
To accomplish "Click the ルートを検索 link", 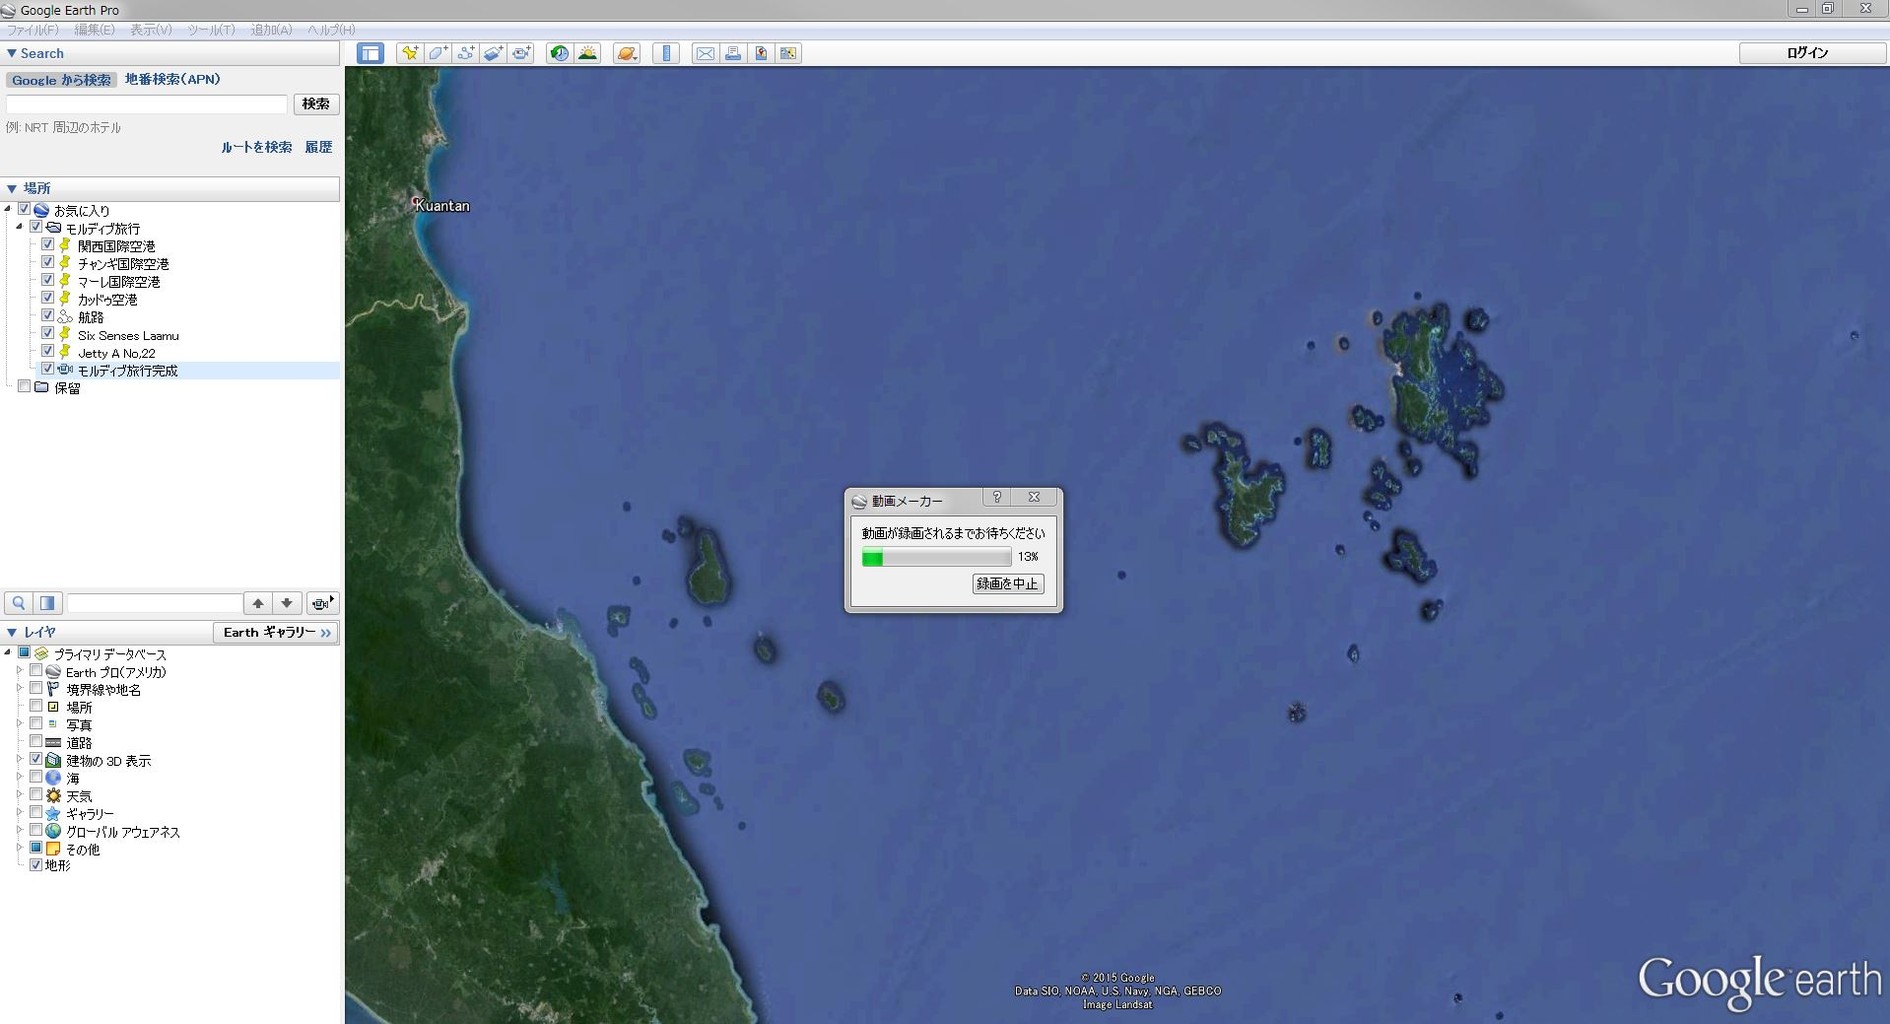I will coord(256,147).
